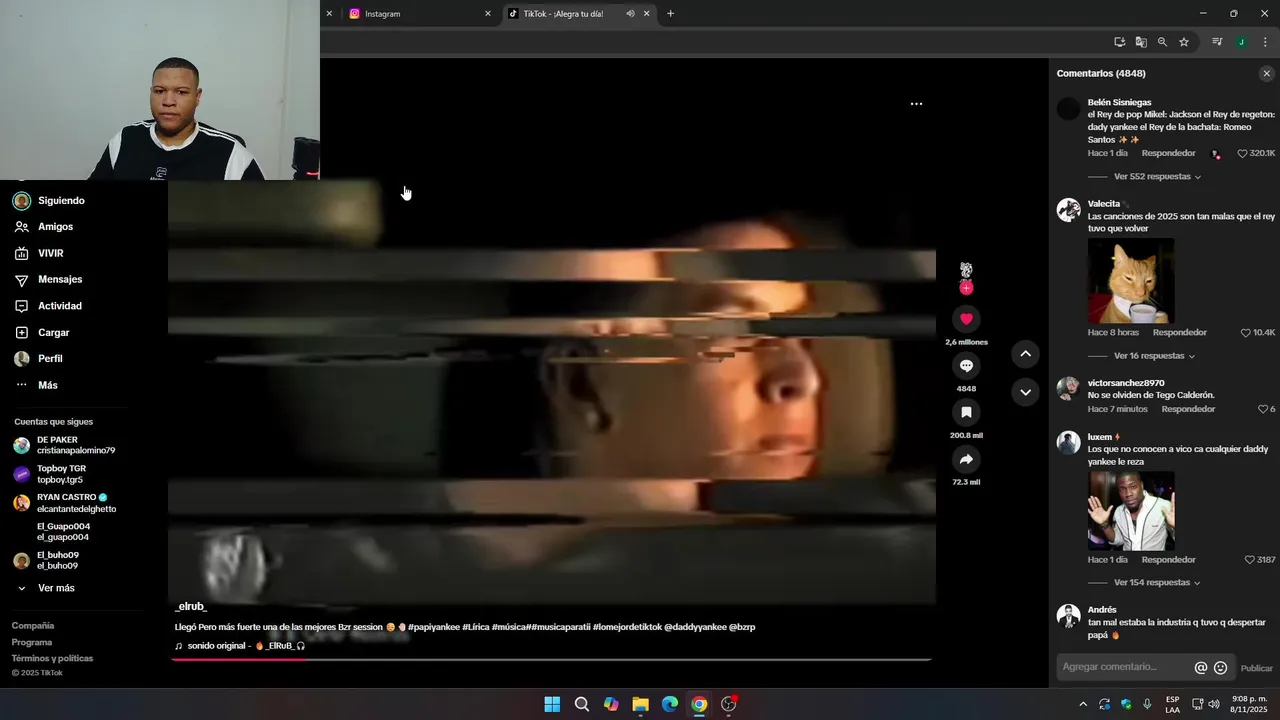Viewport: 1280px width, 720px height.
Task: Go to the previous video with the up arrow
Action: [x=1025, y=354]
